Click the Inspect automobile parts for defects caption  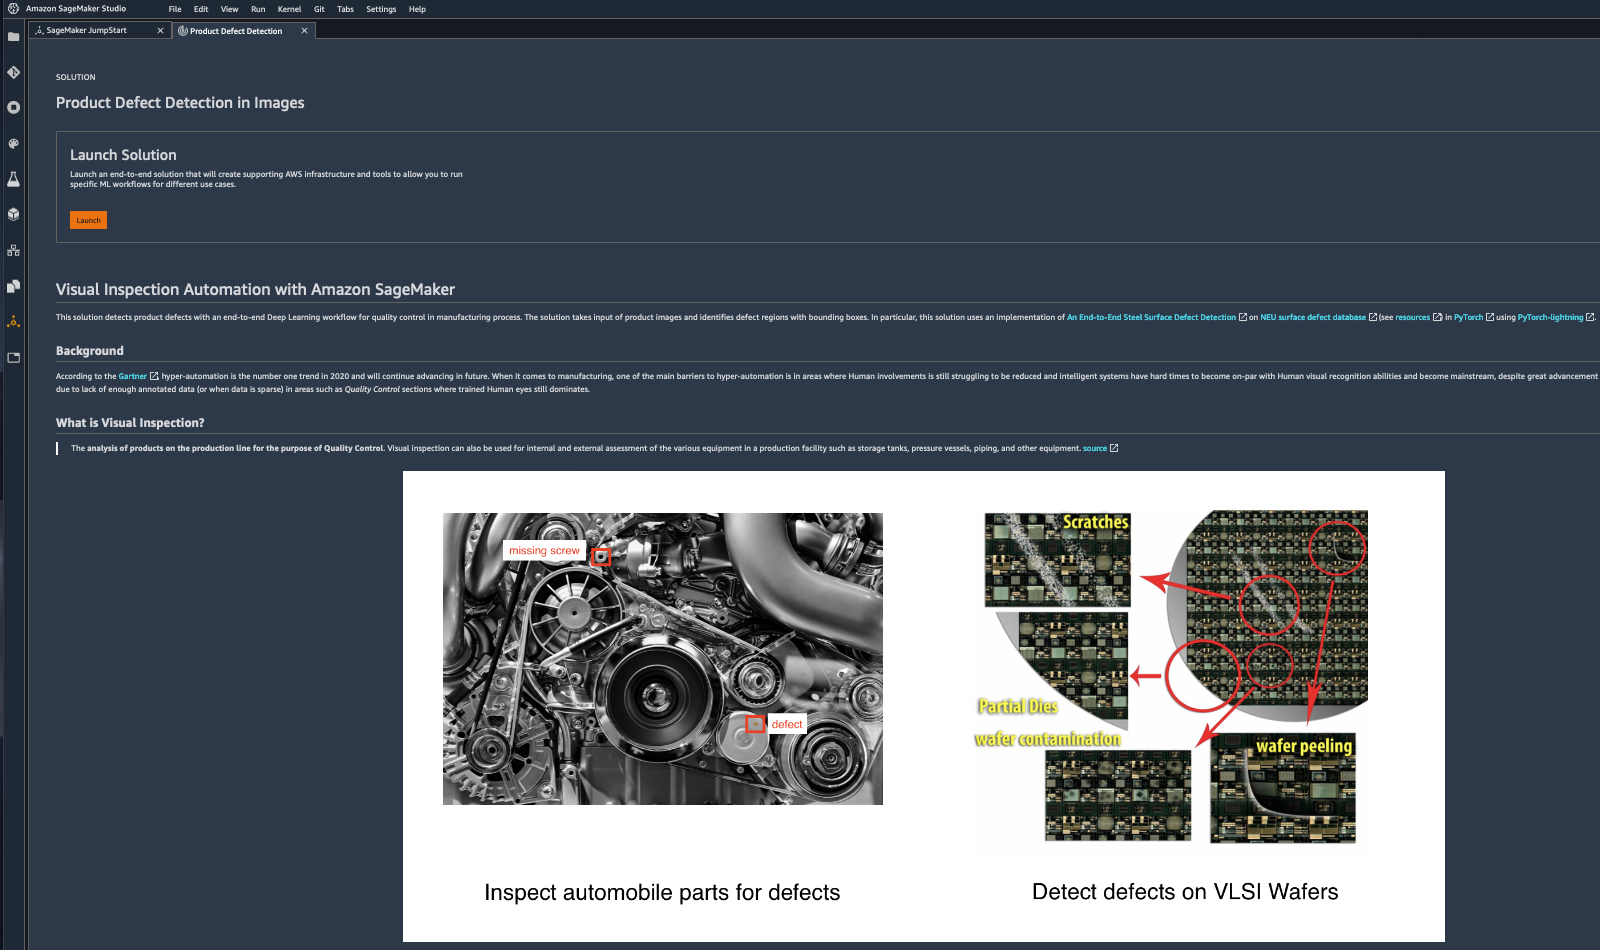tap(662, 892)
